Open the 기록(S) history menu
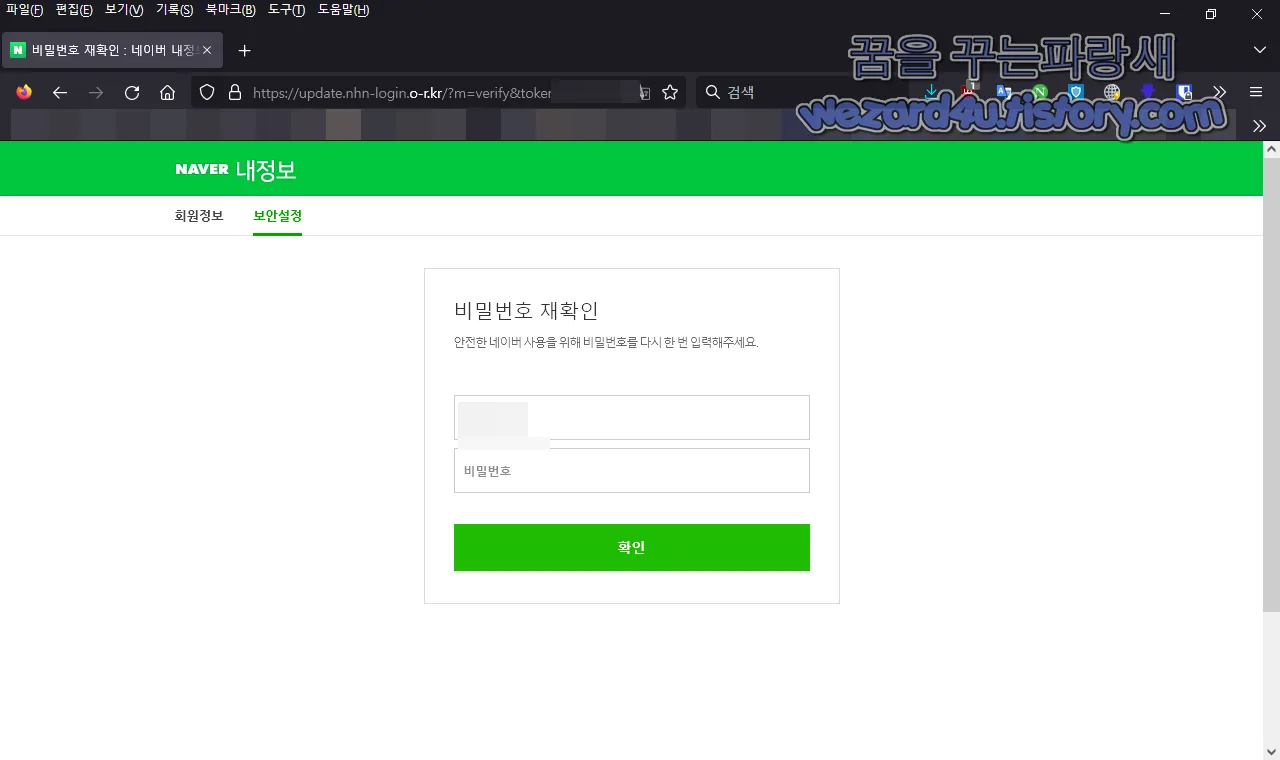This screenshot has height=760, width=1280. [174, 10]
